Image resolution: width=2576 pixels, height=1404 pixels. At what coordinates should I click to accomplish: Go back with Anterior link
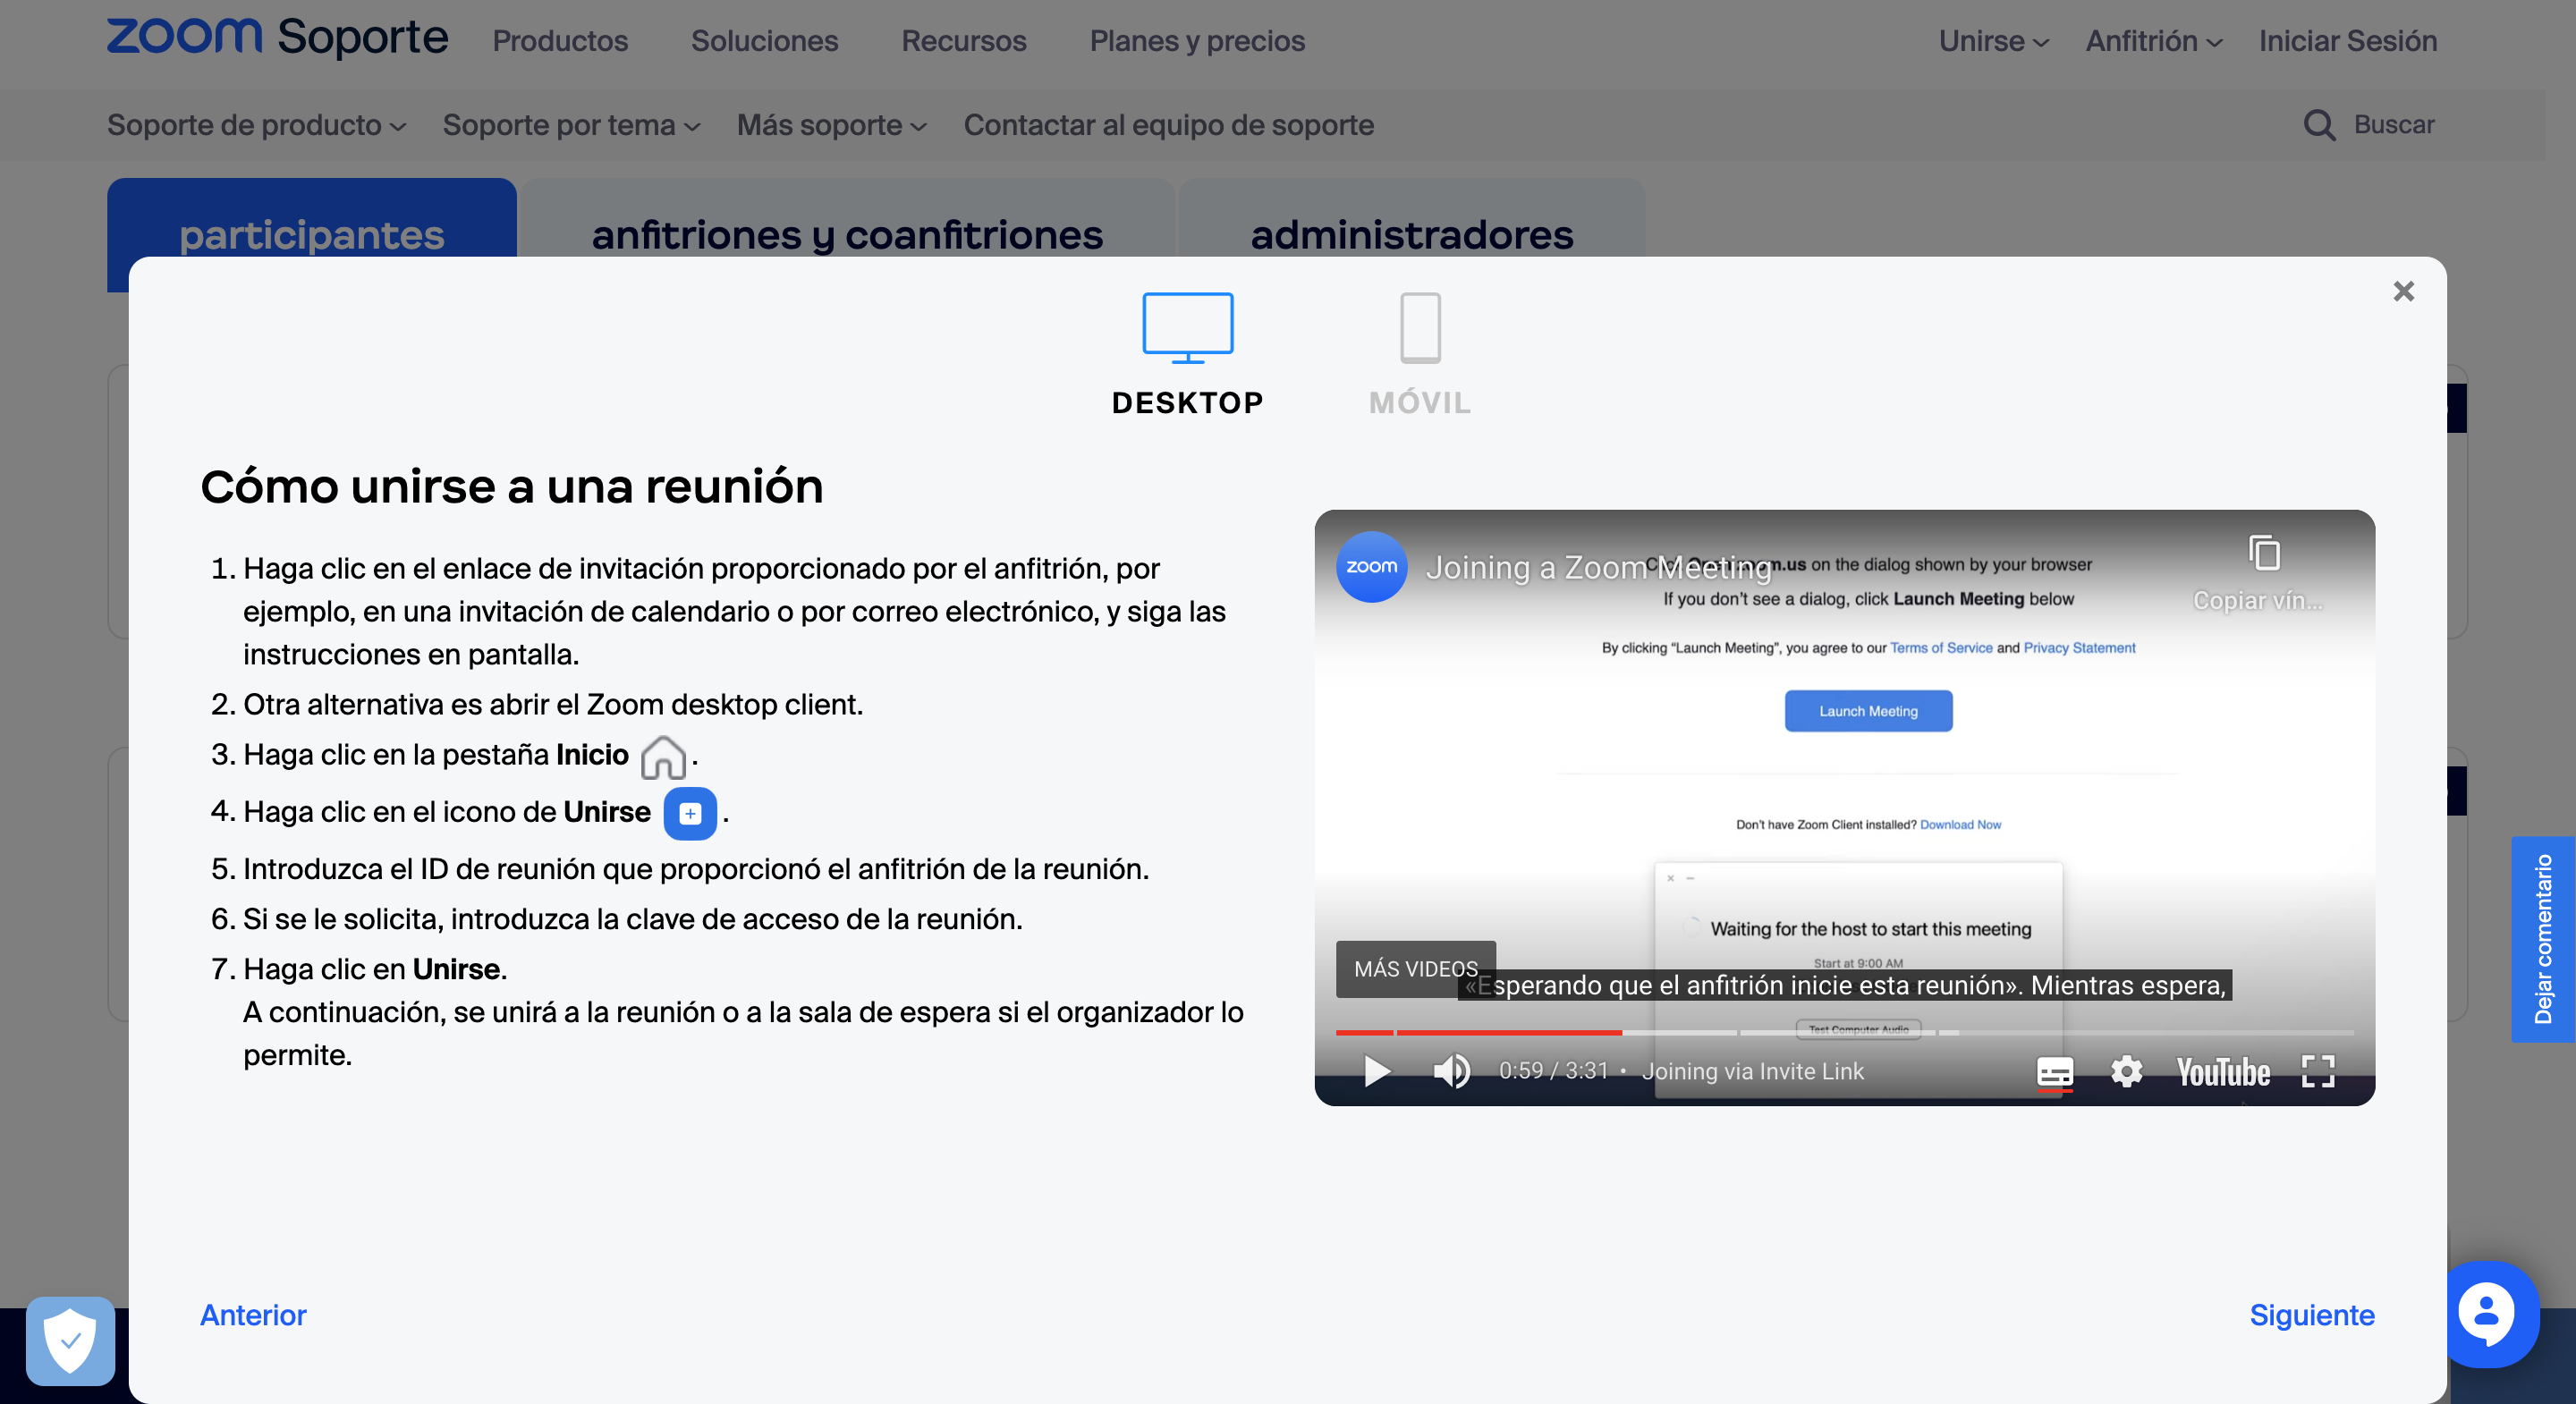253,1314
